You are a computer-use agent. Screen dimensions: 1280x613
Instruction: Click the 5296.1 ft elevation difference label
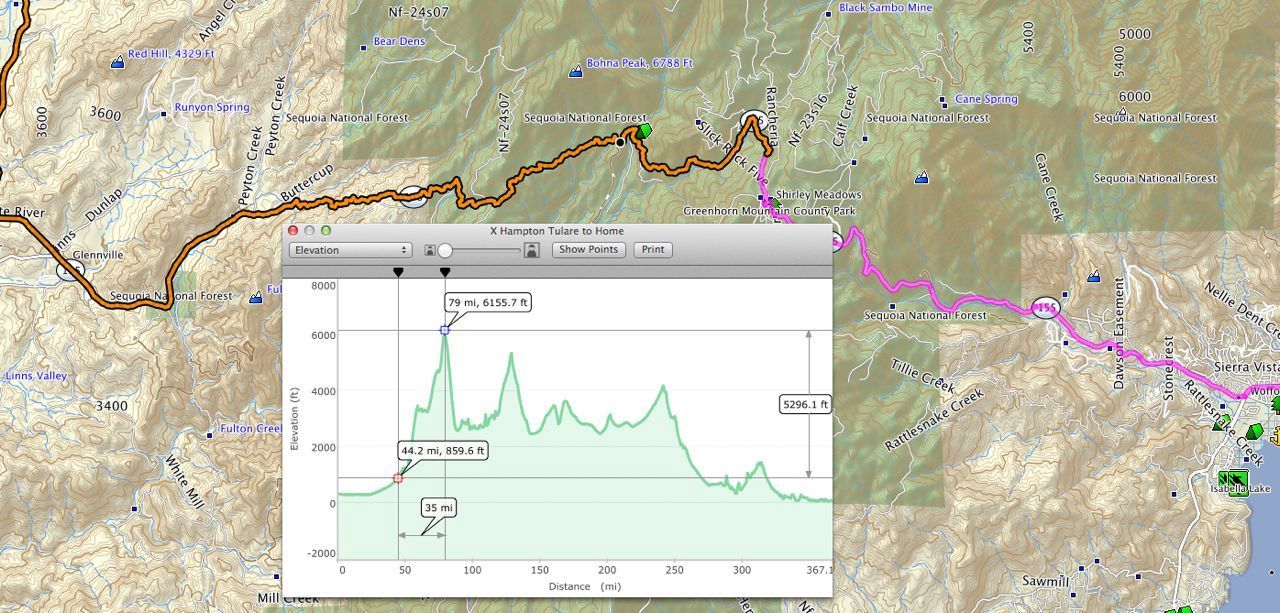point(805,404)
